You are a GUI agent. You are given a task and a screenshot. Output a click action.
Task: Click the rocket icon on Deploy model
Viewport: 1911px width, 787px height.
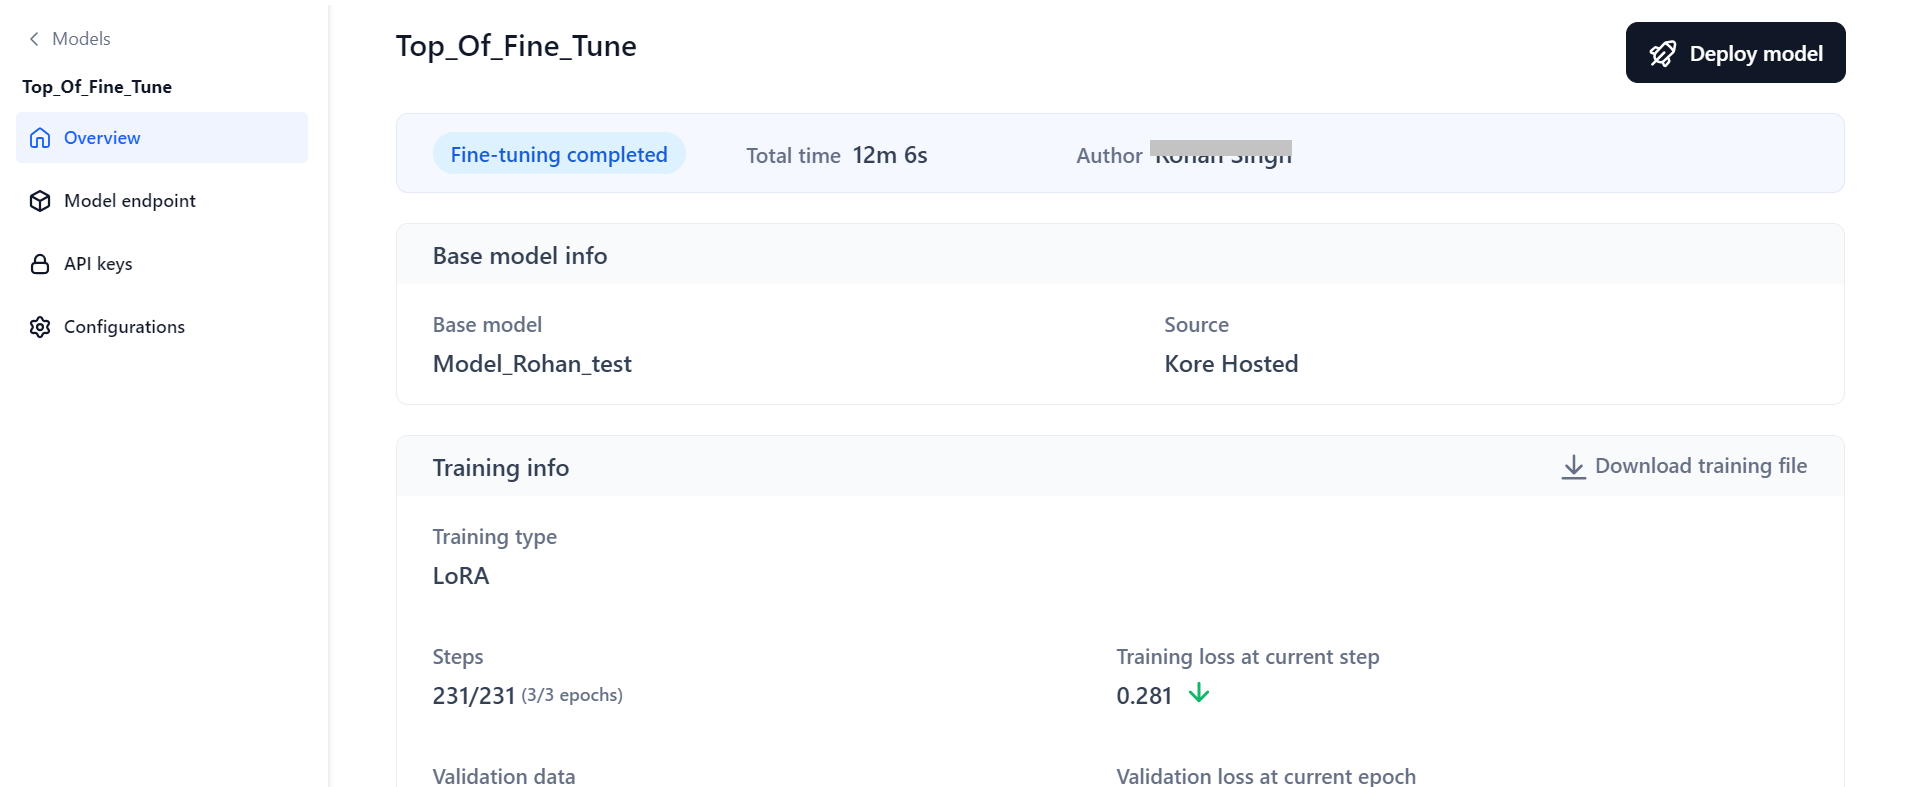[1662, 54]
